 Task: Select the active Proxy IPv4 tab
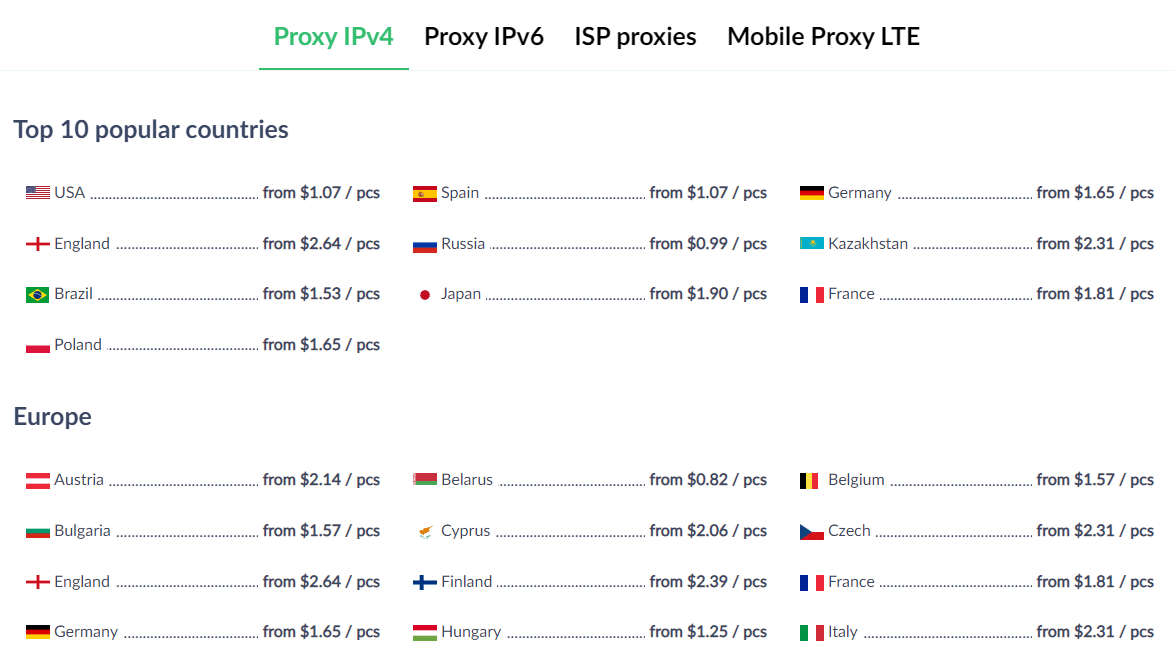[333, 36]
